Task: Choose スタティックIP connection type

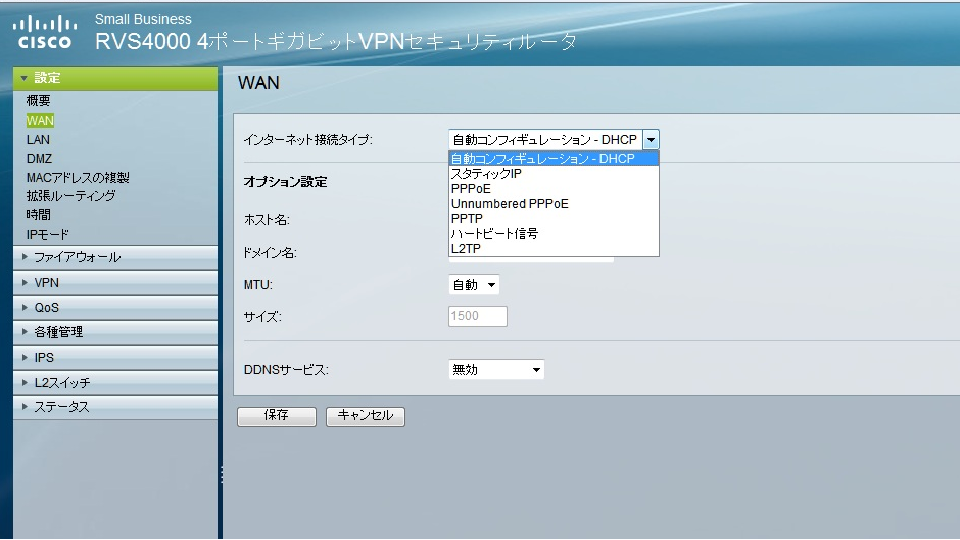Action: tap(553, 173)
